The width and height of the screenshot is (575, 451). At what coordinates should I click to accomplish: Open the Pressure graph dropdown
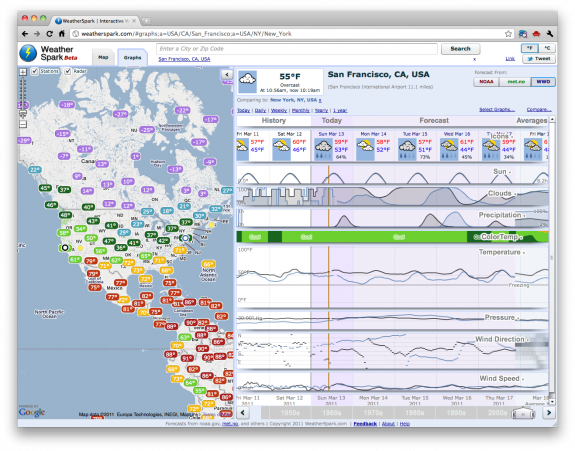(x=518, y=319)
